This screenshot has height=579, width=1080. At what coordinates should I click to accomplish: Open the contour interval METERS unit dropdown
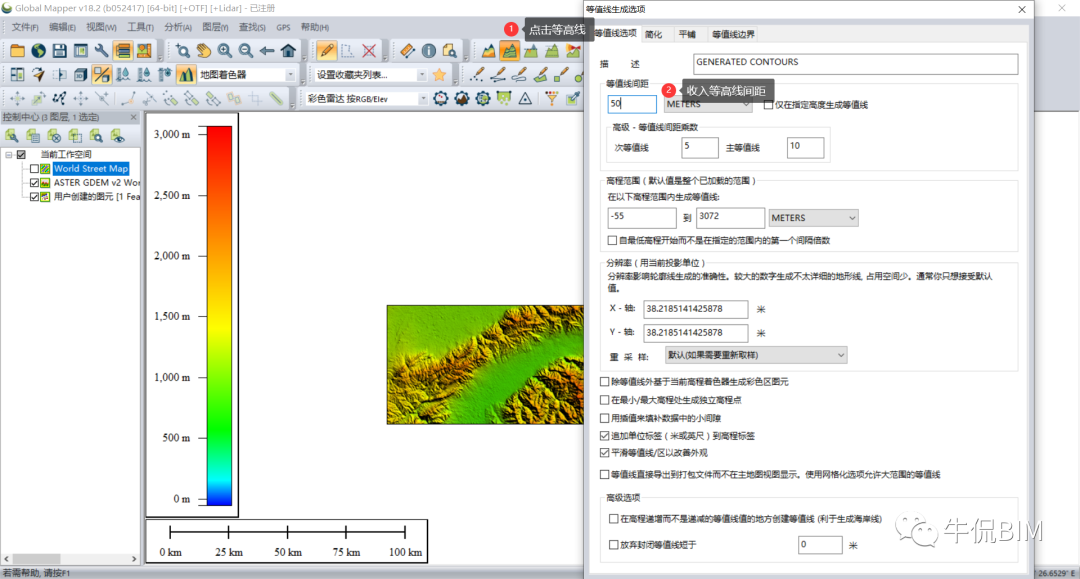click(707, 105)
